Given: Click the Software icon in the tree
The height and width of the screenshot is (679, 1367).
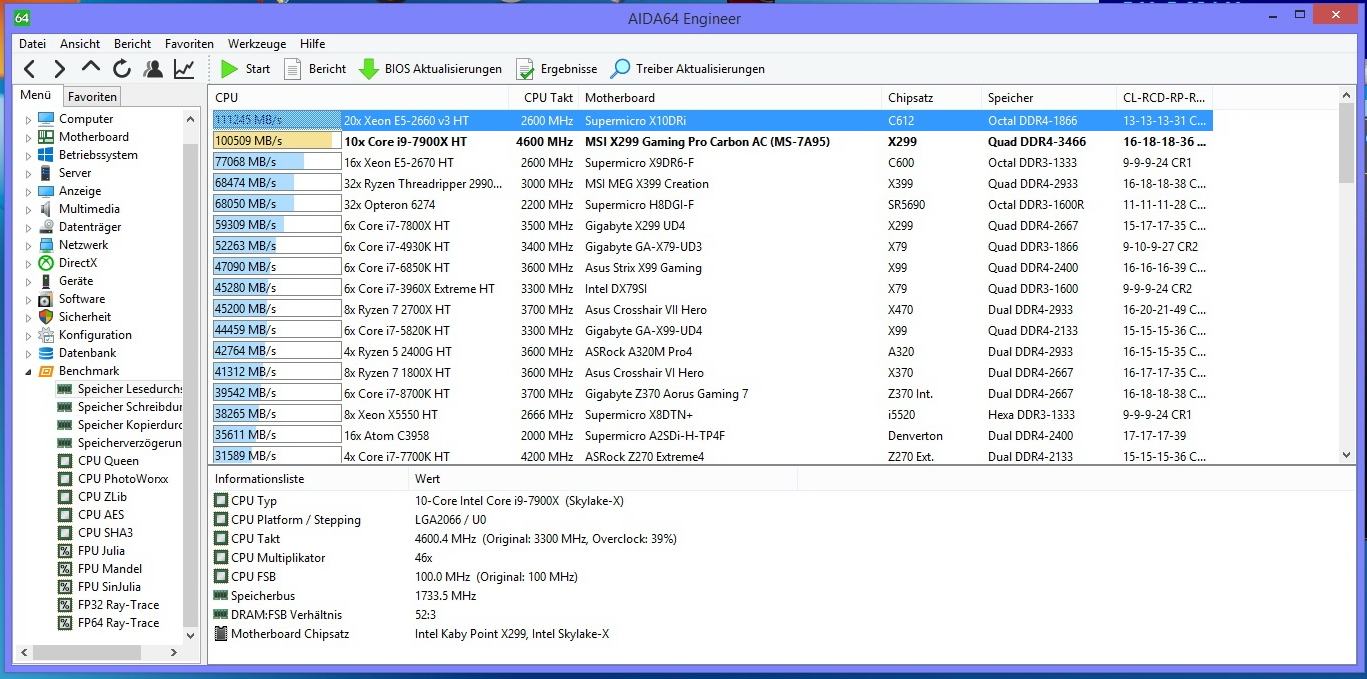Looking at the screenshot, I should click(45, 299).
